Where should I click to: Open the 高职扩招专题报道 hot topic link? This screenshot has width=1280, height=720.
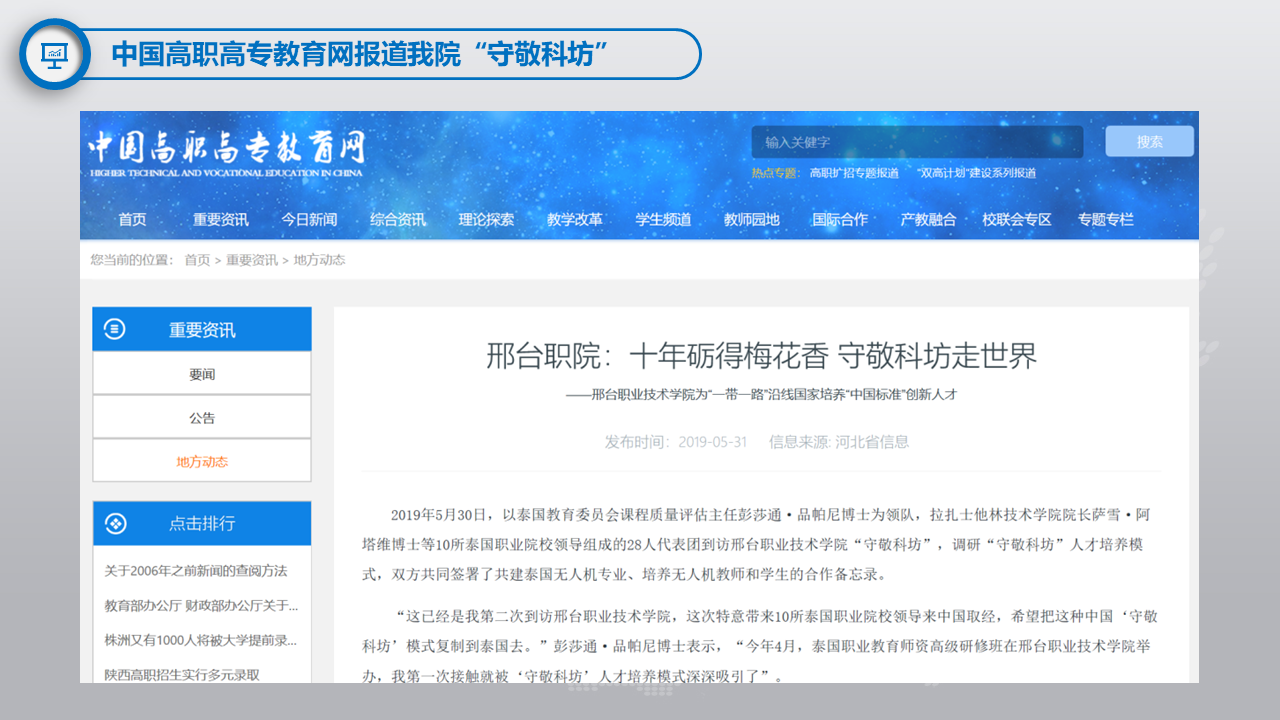pos(854,173)
